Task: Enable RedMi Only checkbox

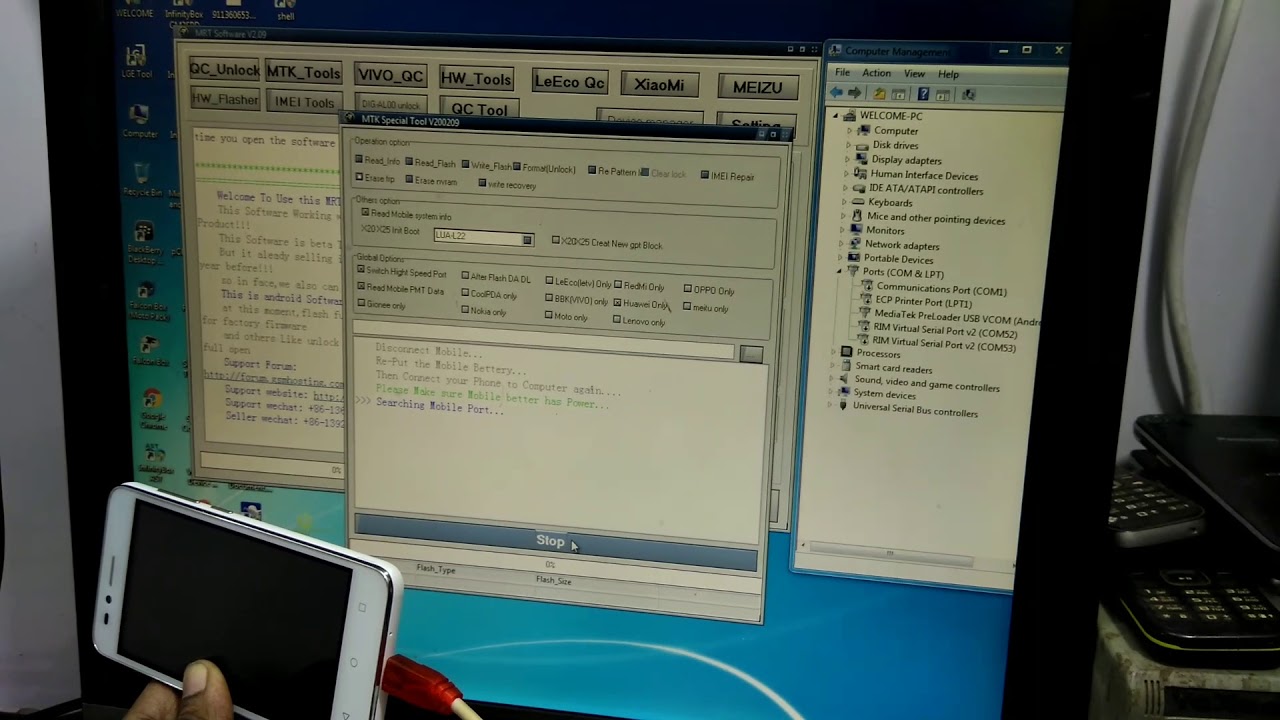Action: (x=618, y=285)
